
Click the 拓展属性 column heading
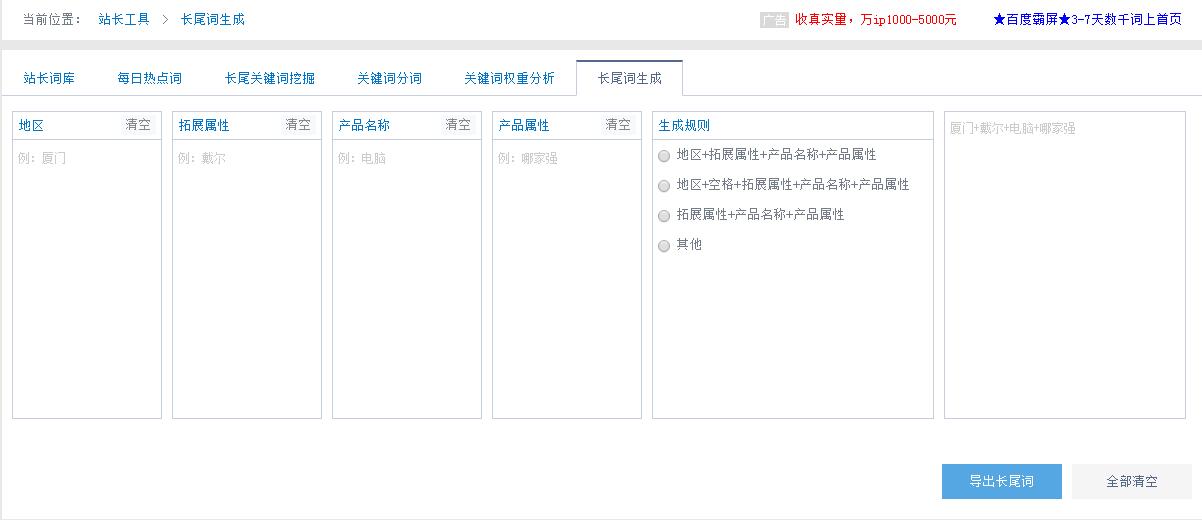click(x=204, y=125)
